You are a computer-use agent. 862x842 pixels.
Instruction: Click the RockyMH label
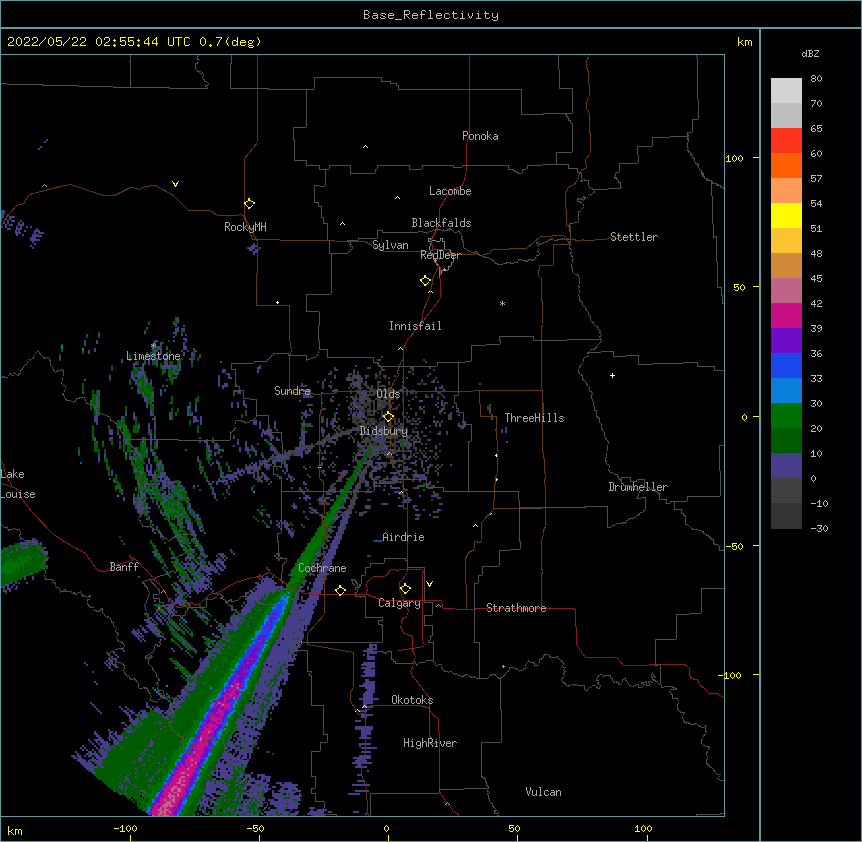[x=245, y=227]
